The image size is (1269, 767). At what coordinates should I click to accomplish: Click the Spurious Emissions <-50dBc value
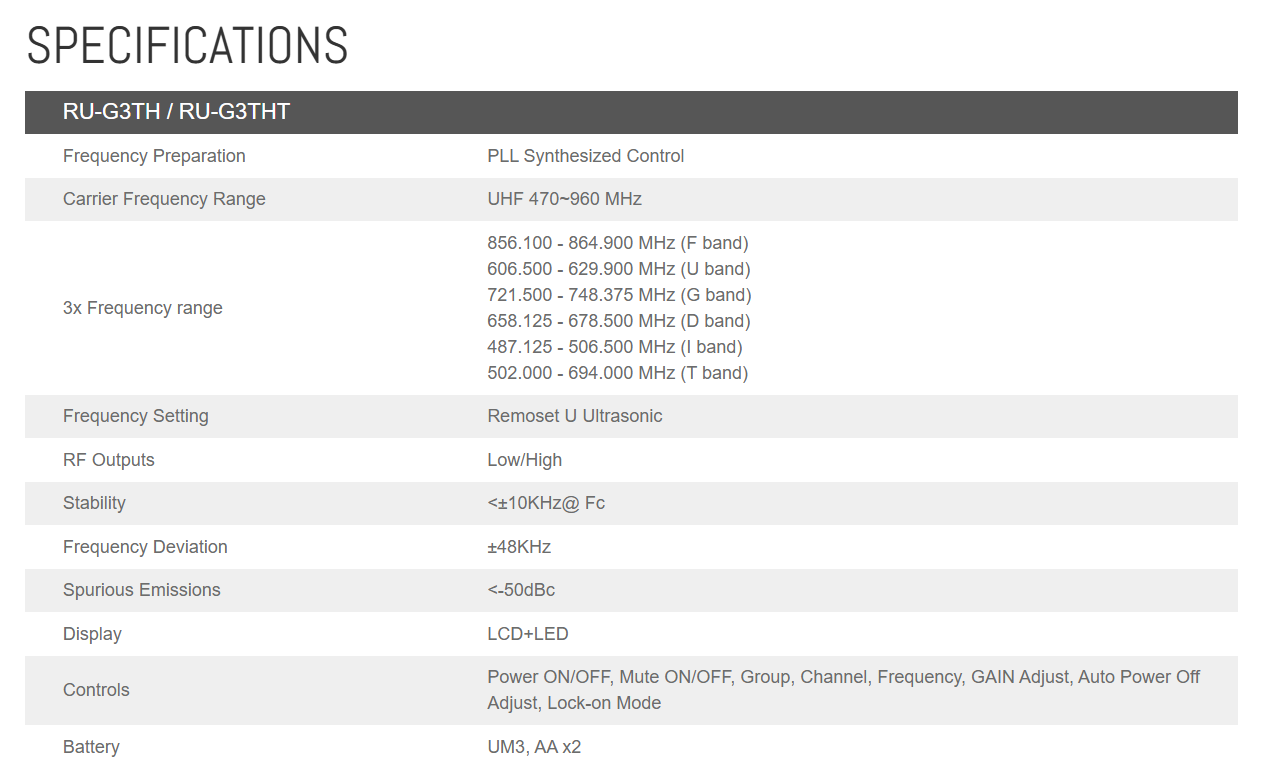coord(521,590)
